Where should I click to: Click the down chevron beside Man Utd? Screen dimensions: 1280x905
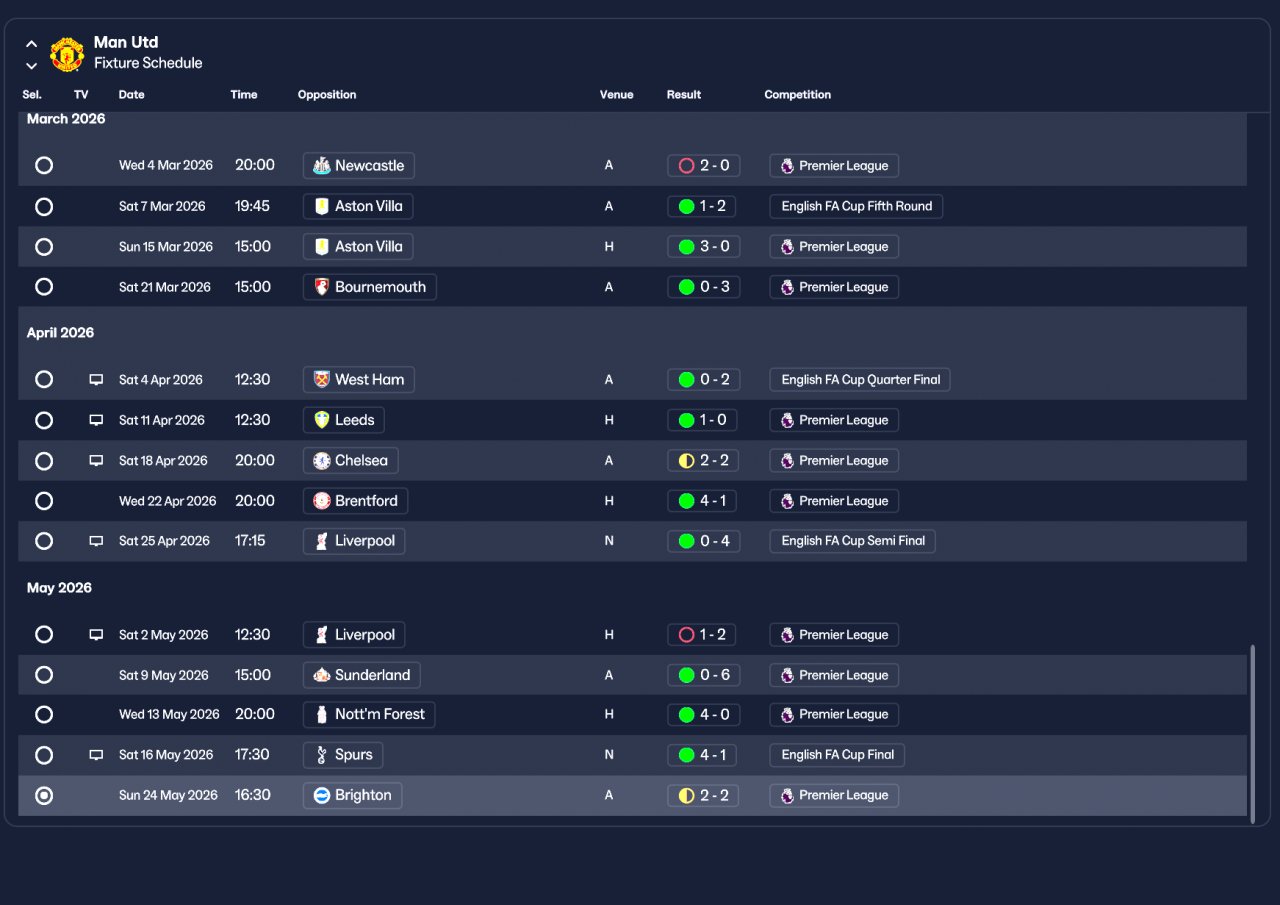coord(31,66)
